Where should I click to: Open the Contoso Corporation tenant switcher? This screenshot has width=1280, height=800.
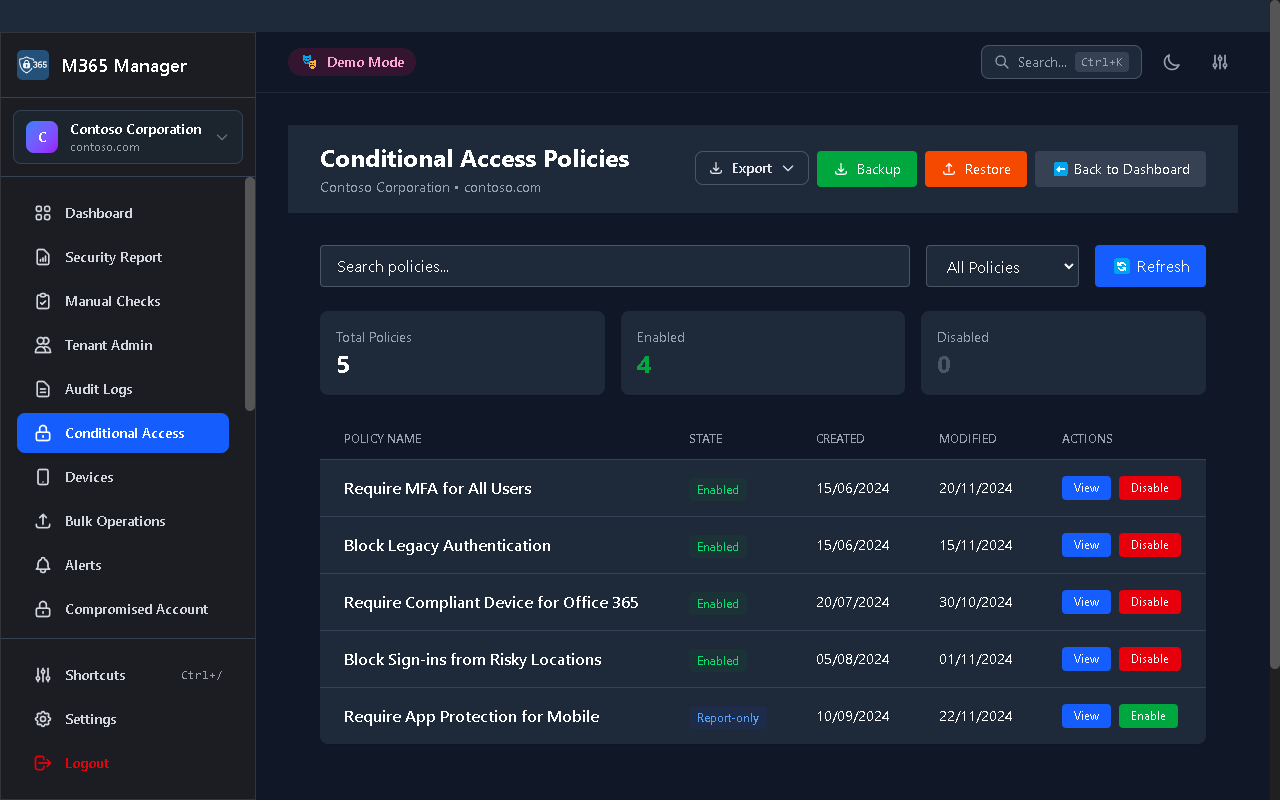pyautogui.click(x=127, y=136)
